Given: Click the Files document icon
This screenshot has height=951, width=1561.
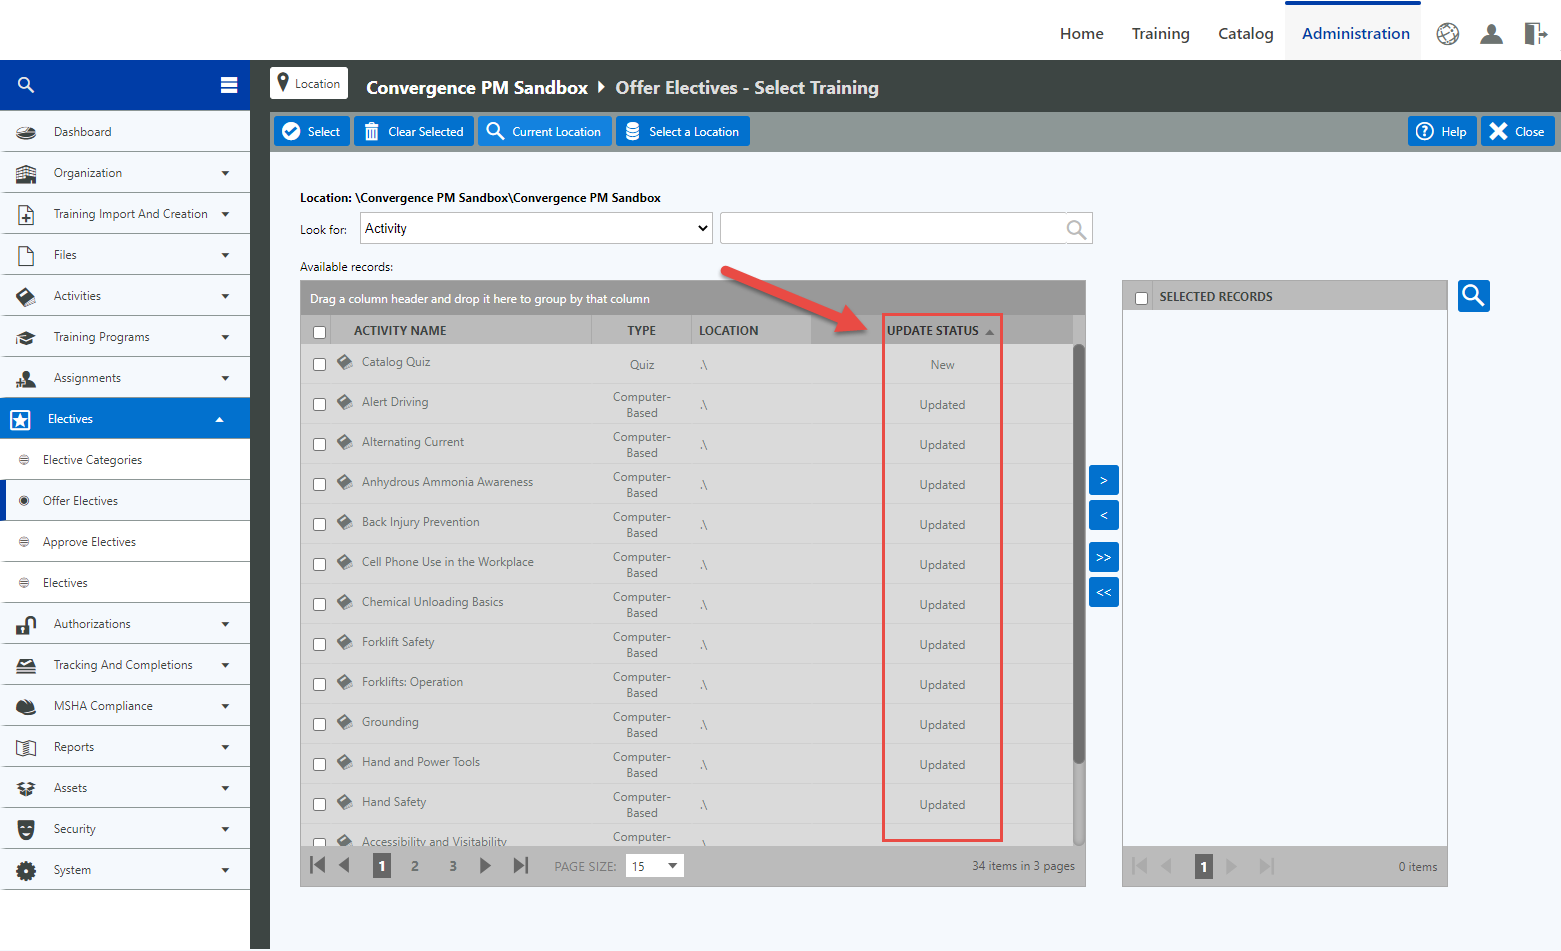Looking at the screenshot, I should pos(26,255).
